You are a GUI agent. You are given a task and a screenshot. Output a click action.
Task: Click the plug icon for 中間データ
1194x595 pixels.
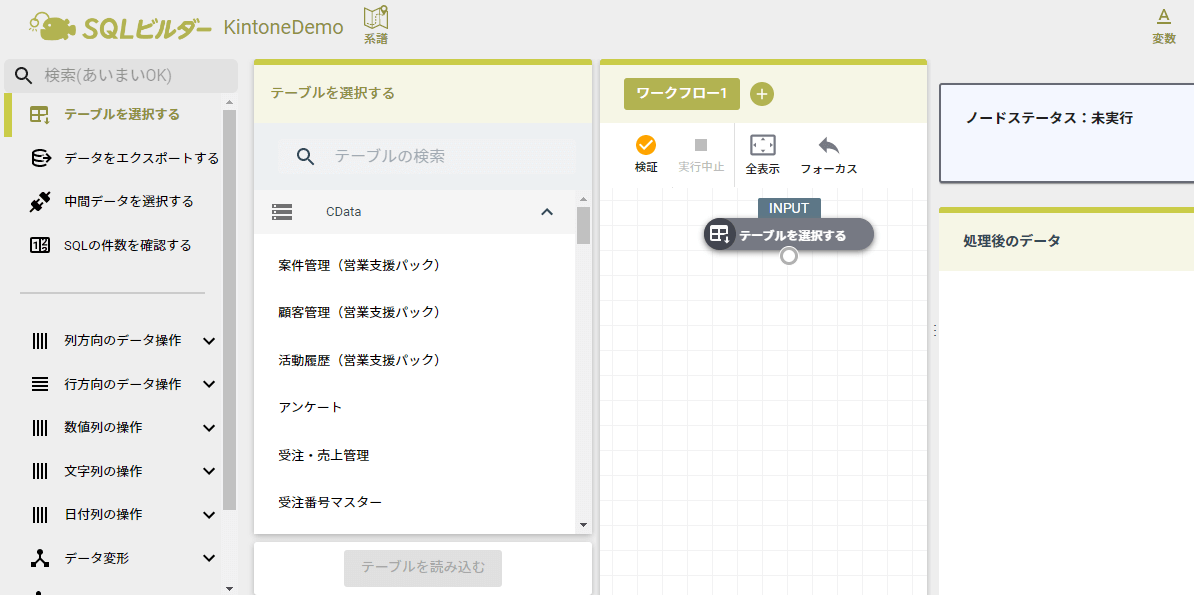pyautogui.click(x=40, y=202)
